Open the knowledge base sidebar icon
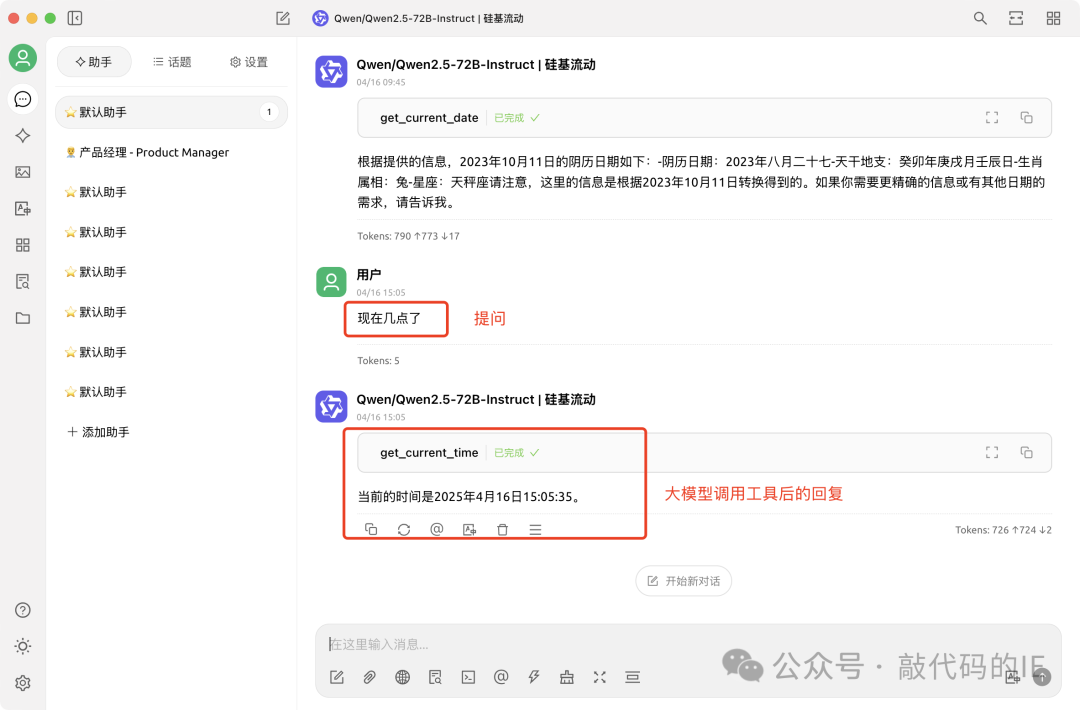 (x=23, y=282)
